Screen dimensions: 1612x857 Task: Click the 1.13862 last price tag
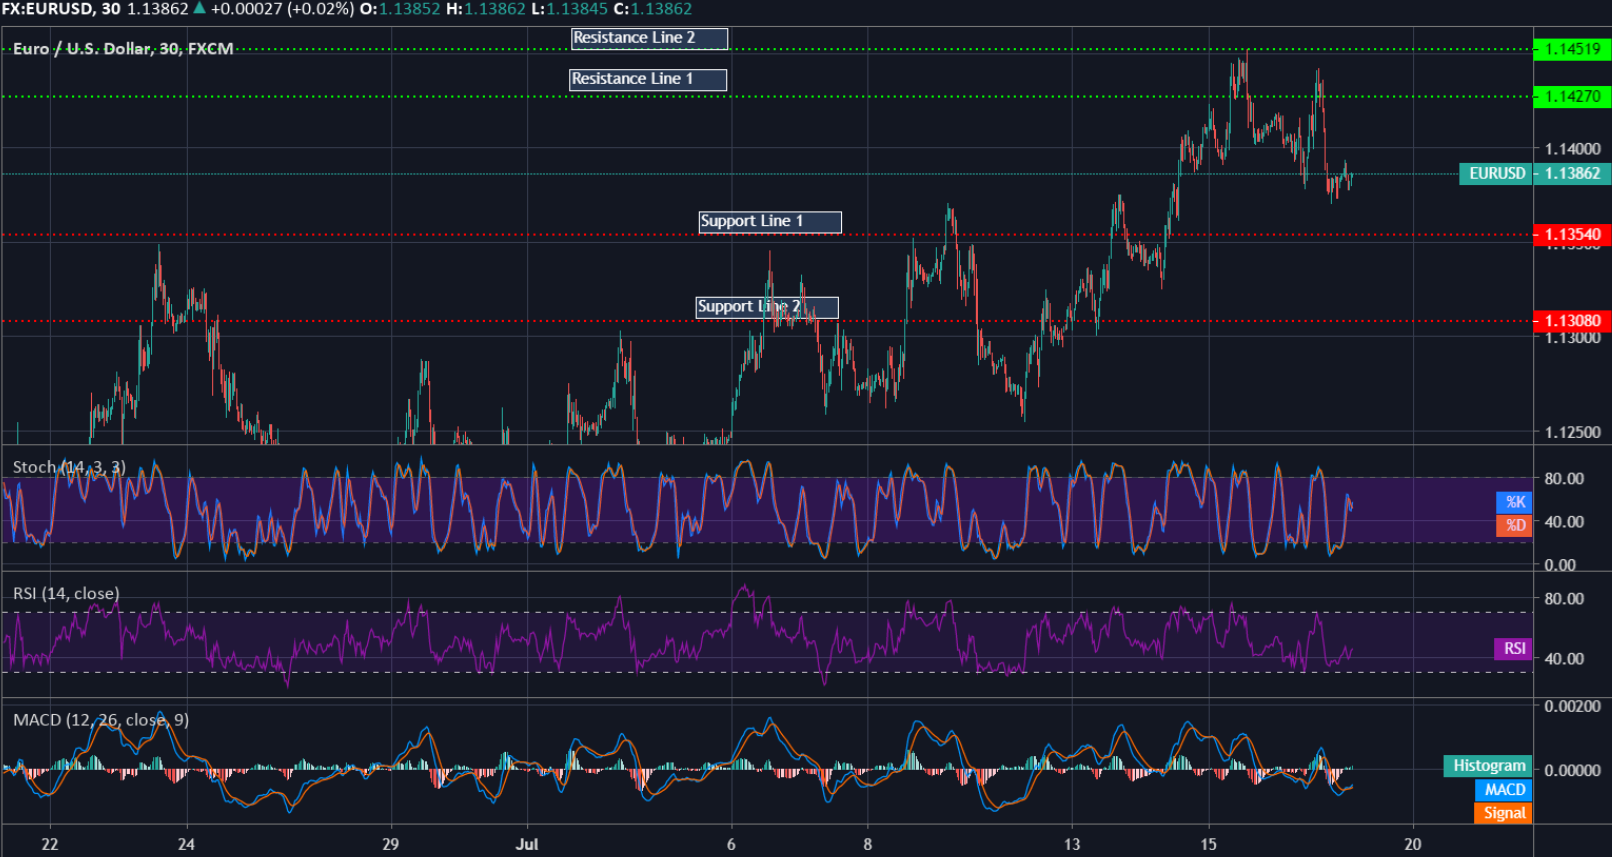[1573, 174]
